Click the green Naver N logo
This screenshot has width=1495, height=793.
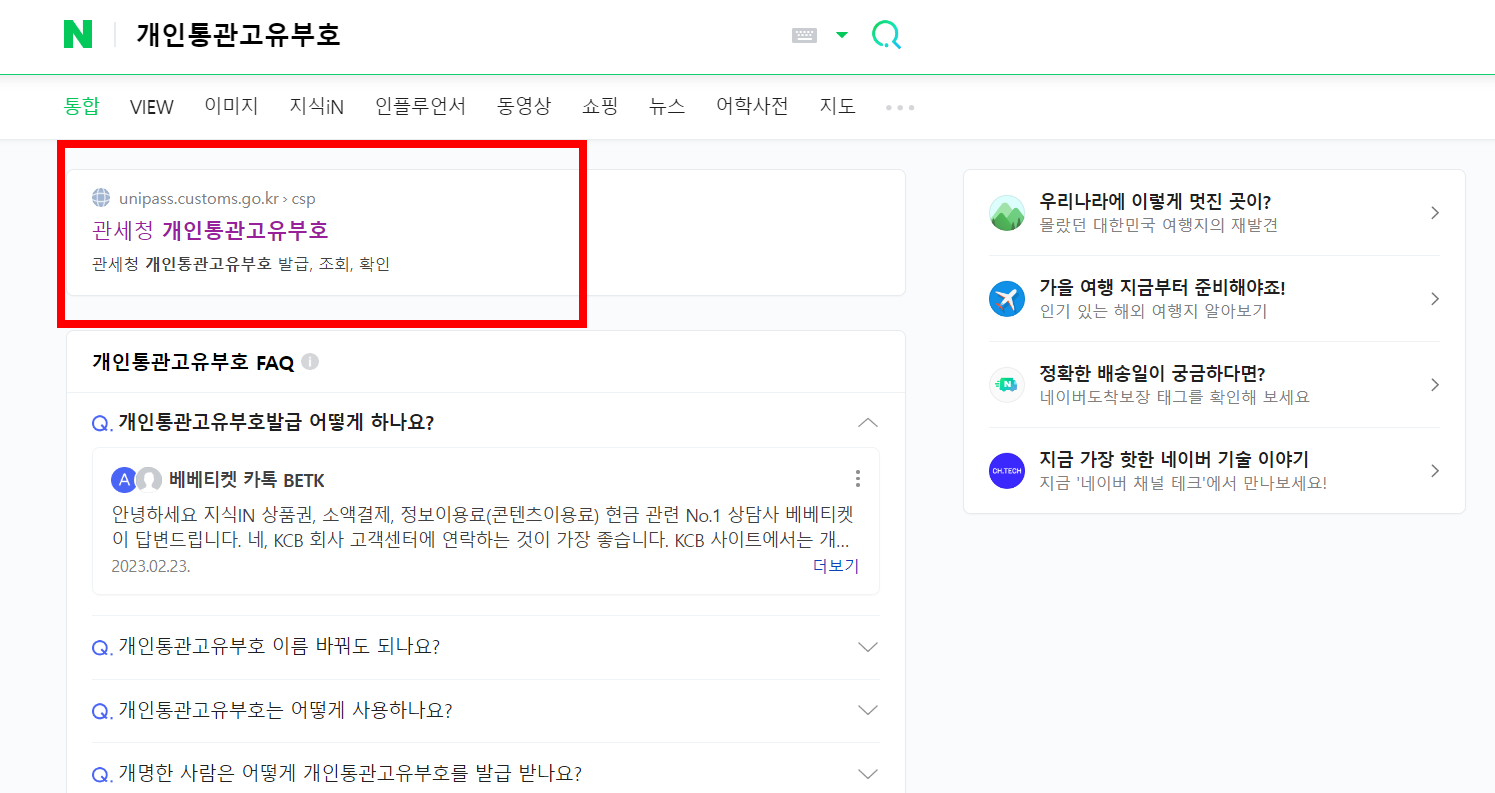pos(77,35)
